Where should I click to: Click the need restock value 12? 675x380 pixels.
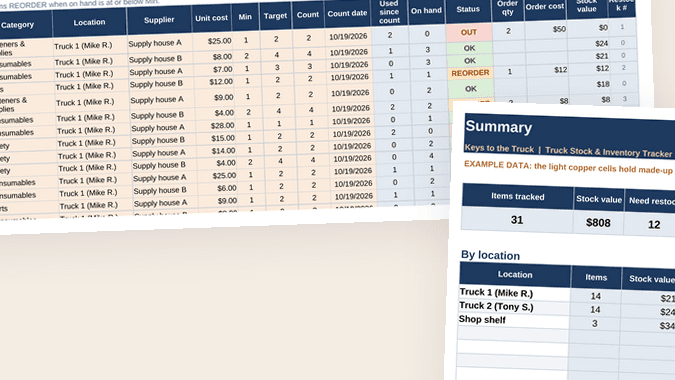[x=654, y=224]
